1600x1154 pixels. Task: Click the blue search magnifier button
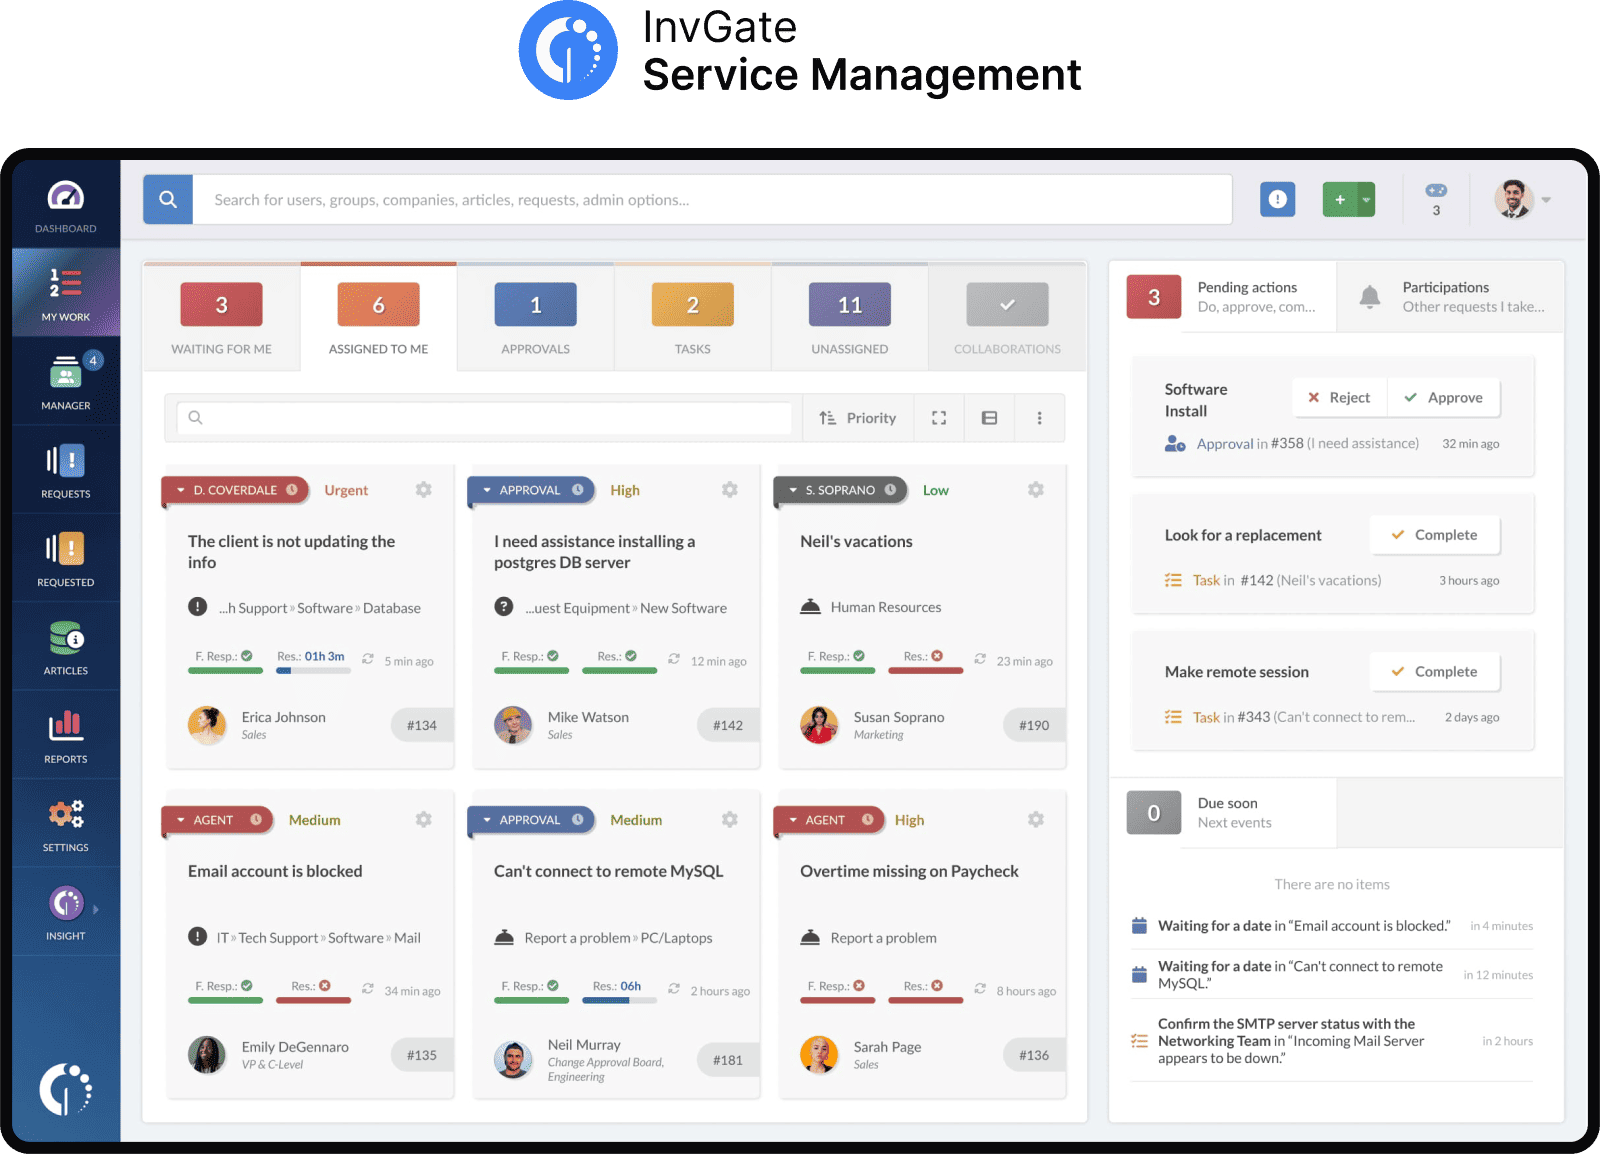pos(168,199)
